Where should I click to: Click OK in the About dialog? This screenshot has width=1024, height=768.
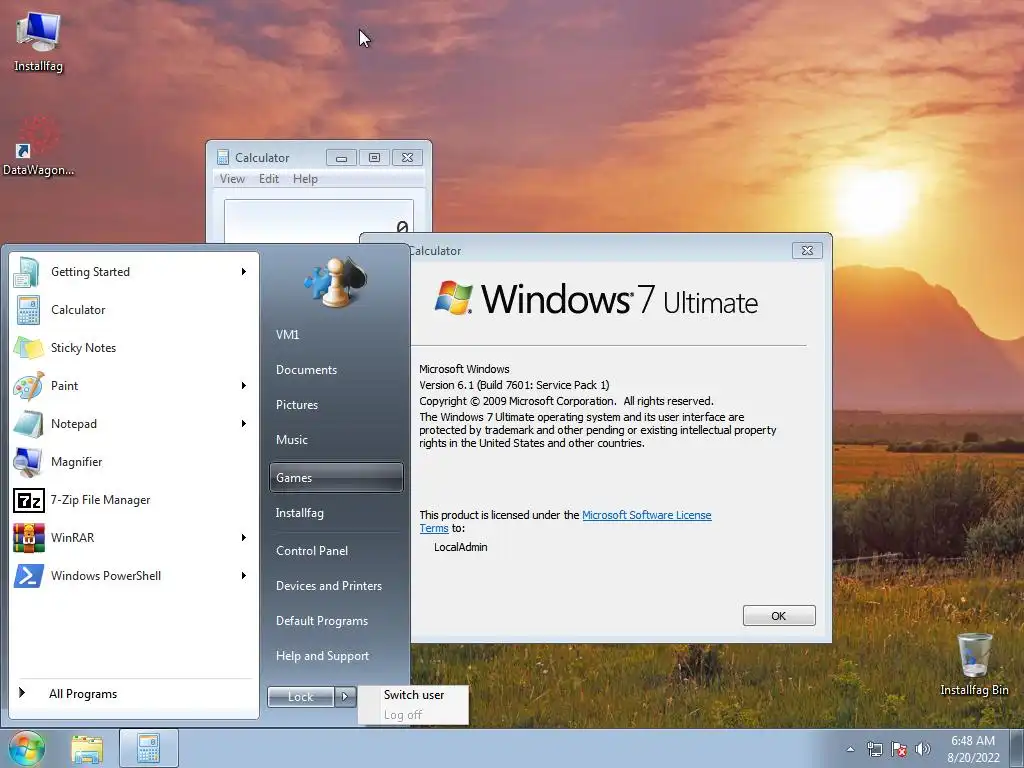pyautogui.click(x=778, y=616)
